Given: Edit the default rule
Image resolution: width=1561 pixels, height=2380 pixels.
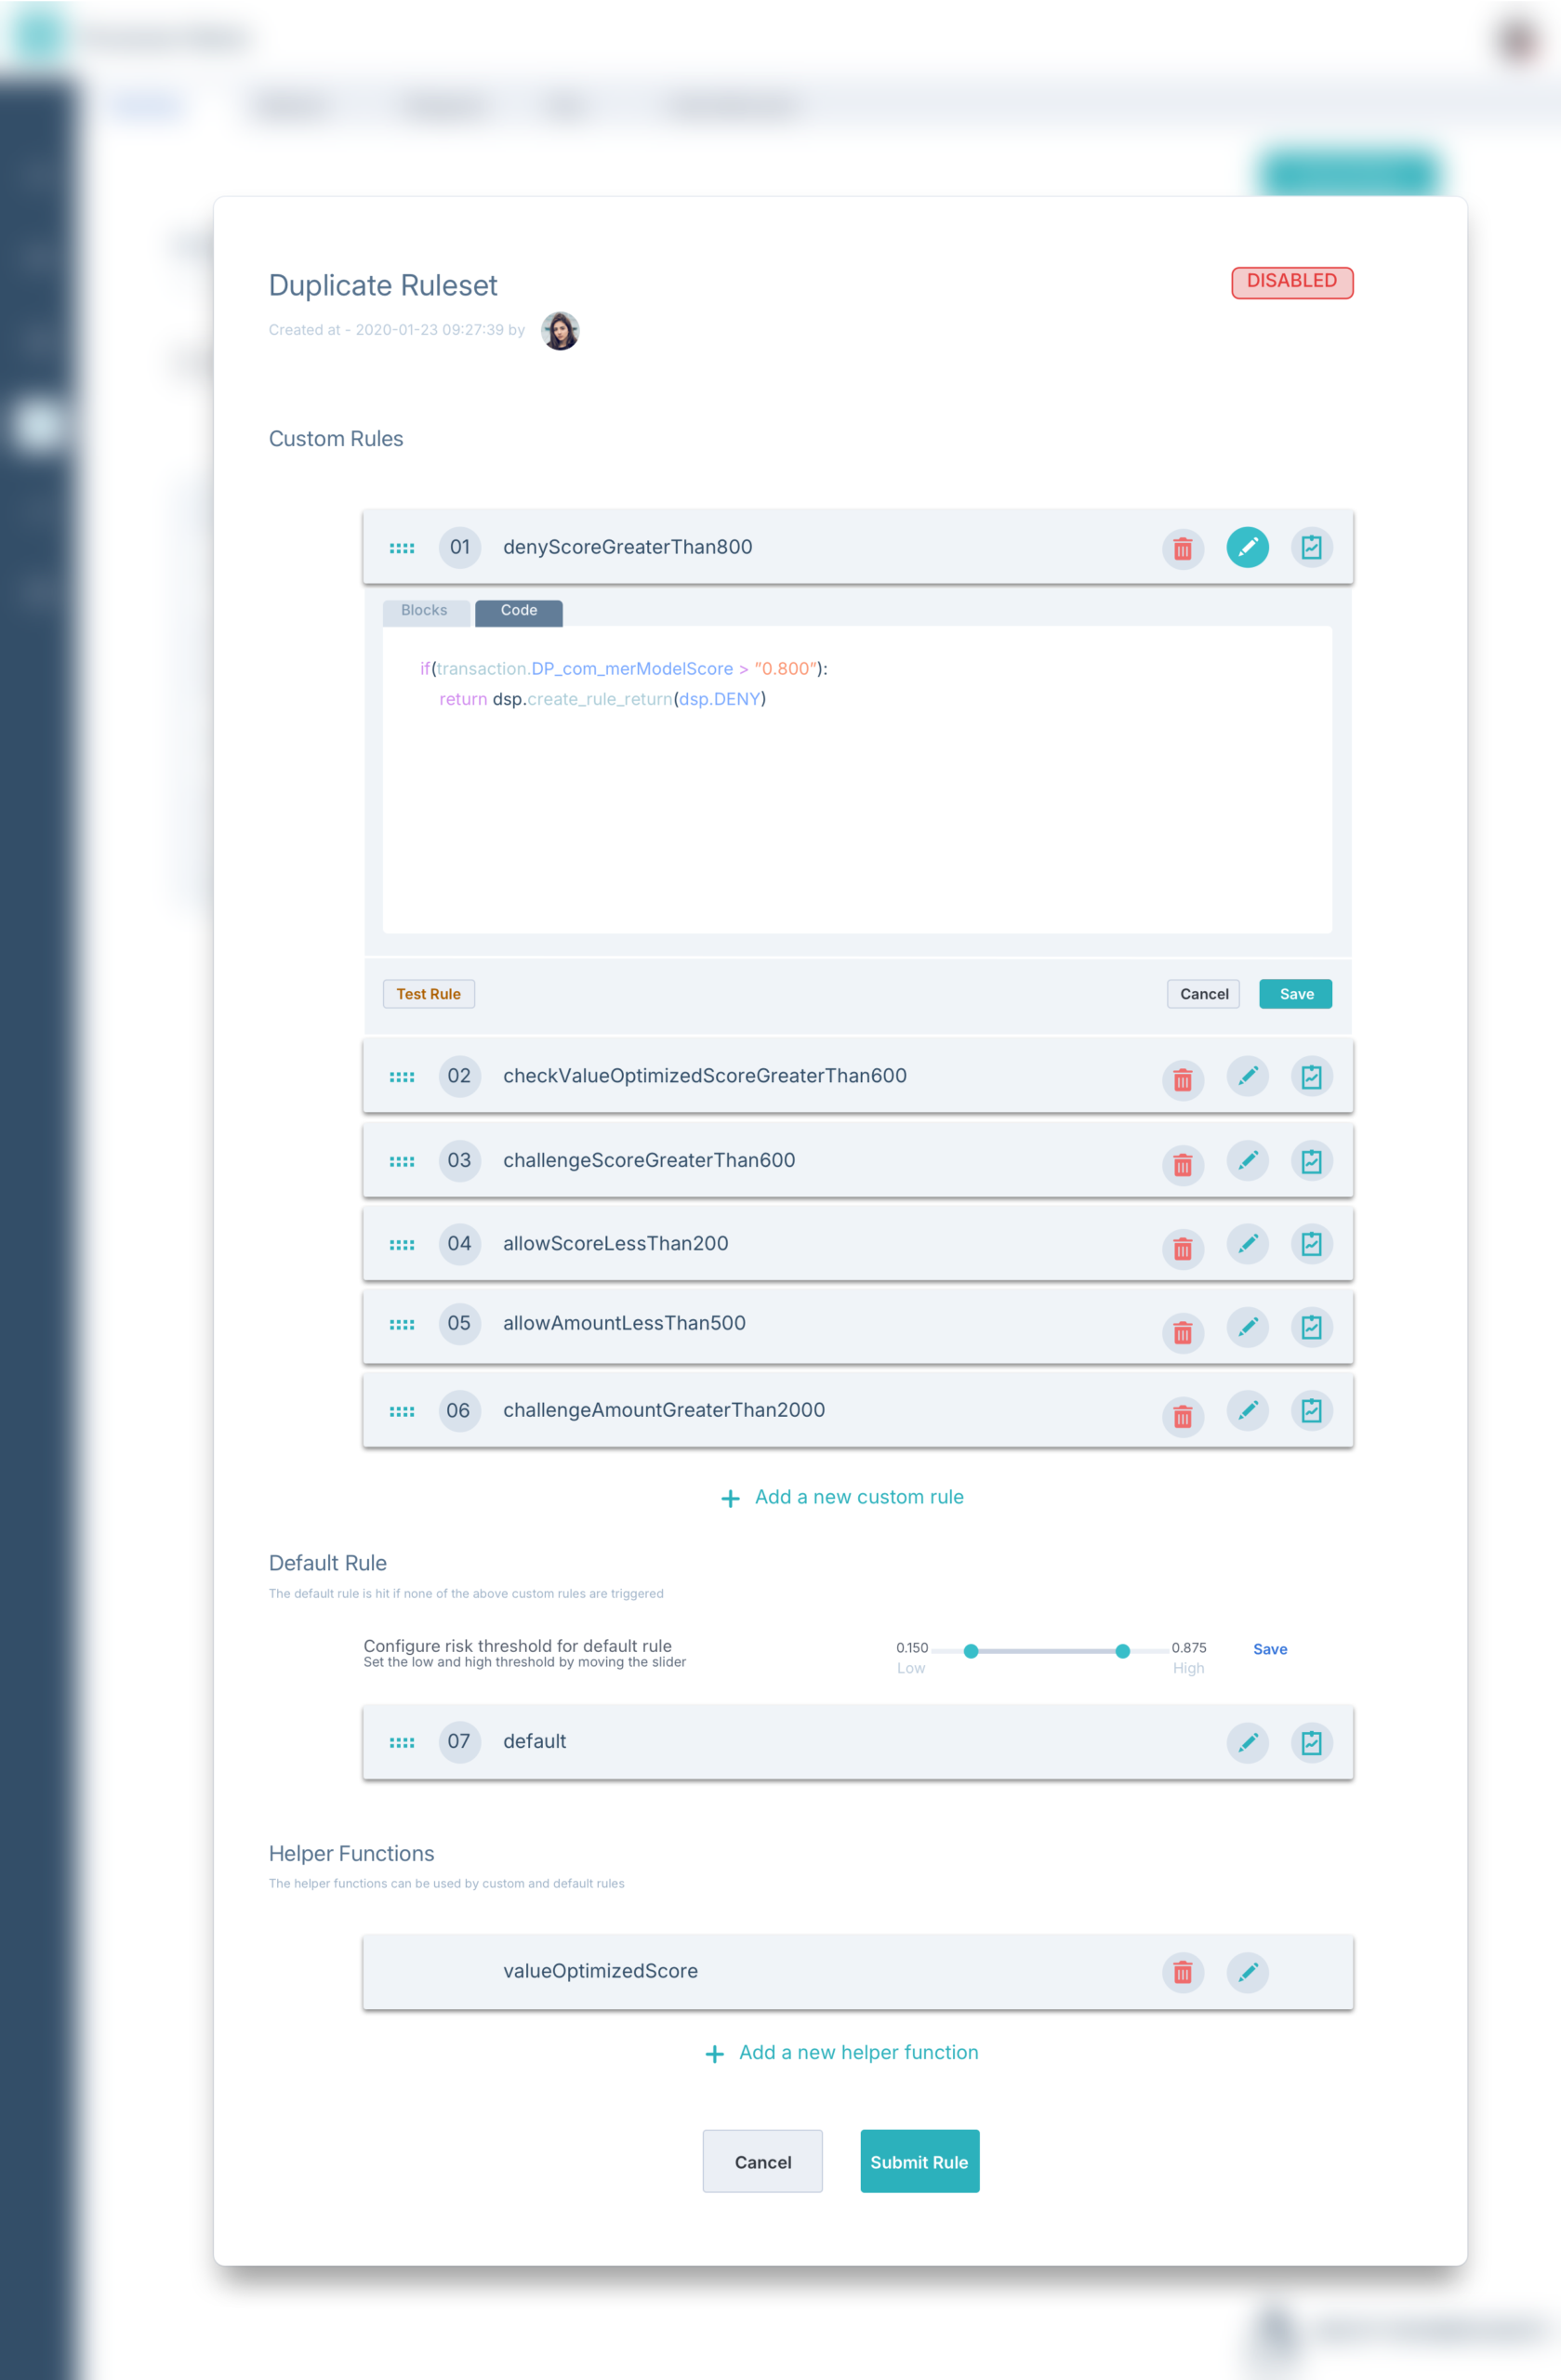Looking at the screenshot, I should [1248, 1742].
